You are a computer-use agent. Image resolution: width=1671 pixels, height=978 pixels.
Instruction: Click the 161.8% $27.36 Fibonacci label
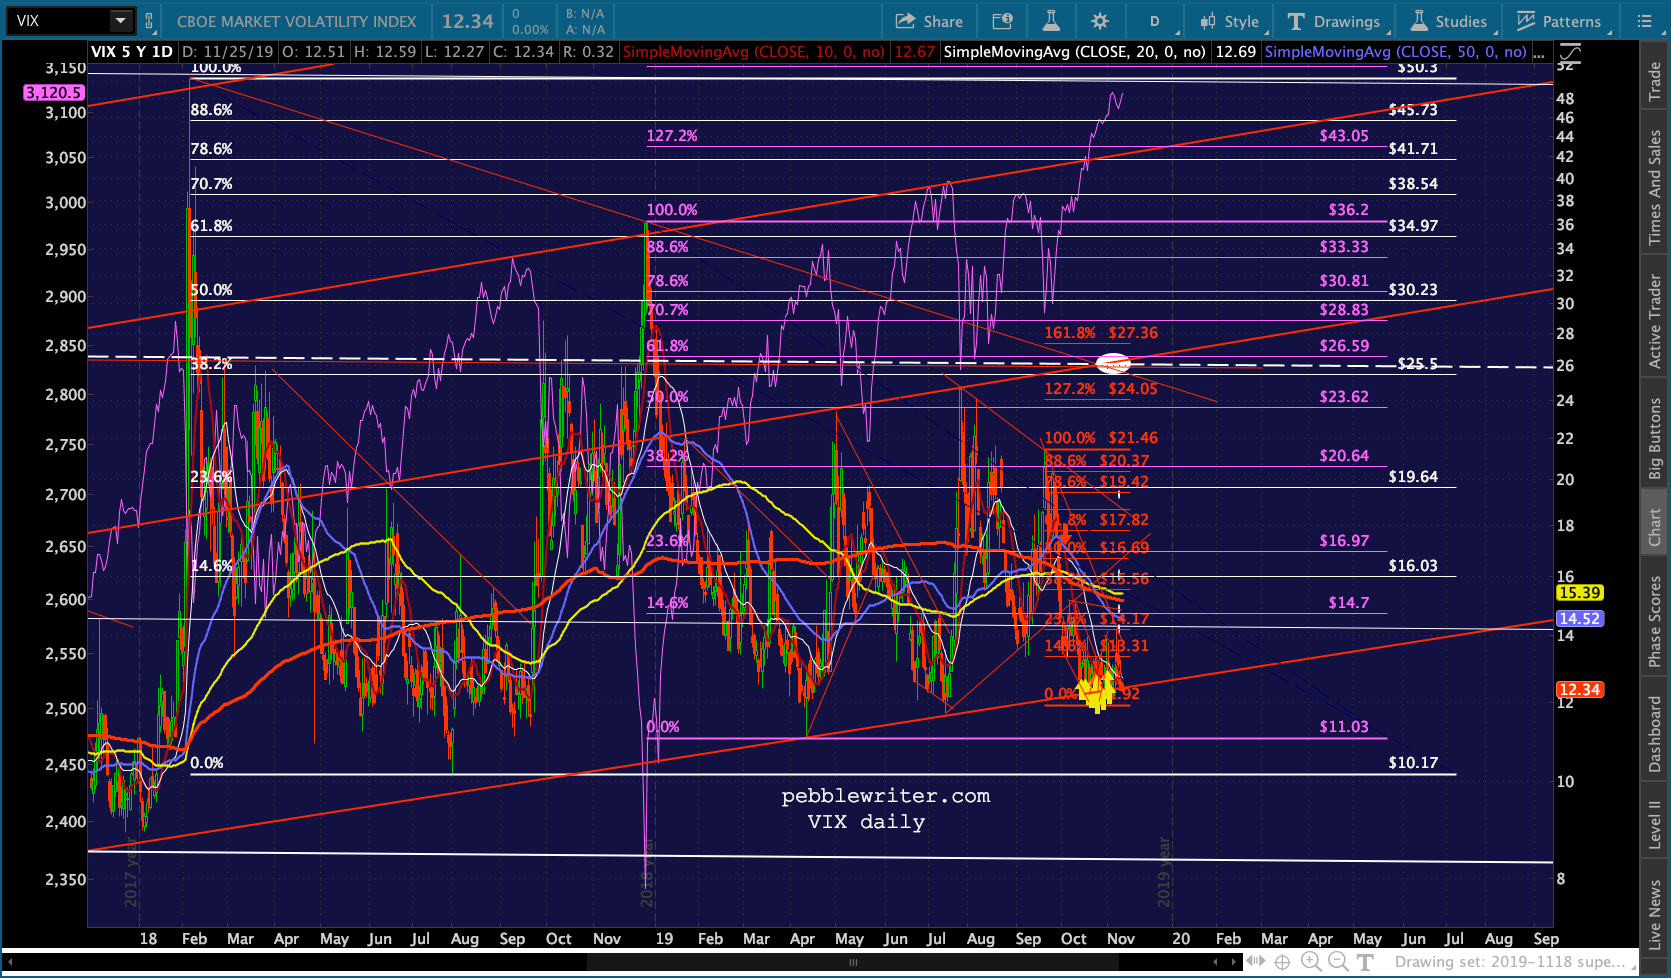pyautogui.click(x=1101, y=333)
